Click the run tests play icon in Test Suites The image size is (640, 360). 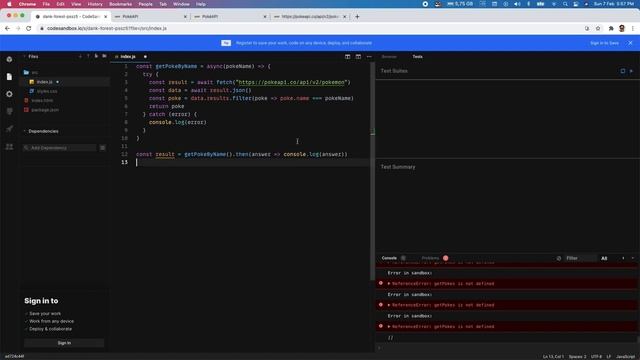click(x=631, y=71)
